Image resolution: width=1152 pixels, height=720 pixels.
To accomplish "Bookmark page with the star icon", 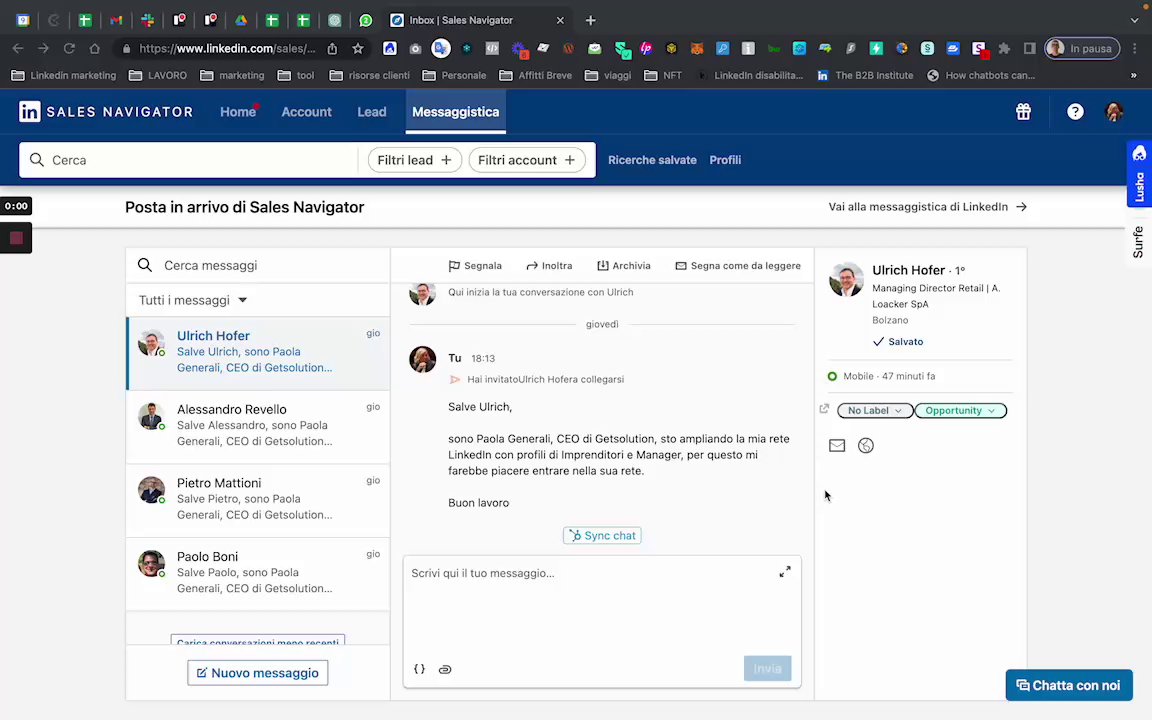I will tap(358, 48).
